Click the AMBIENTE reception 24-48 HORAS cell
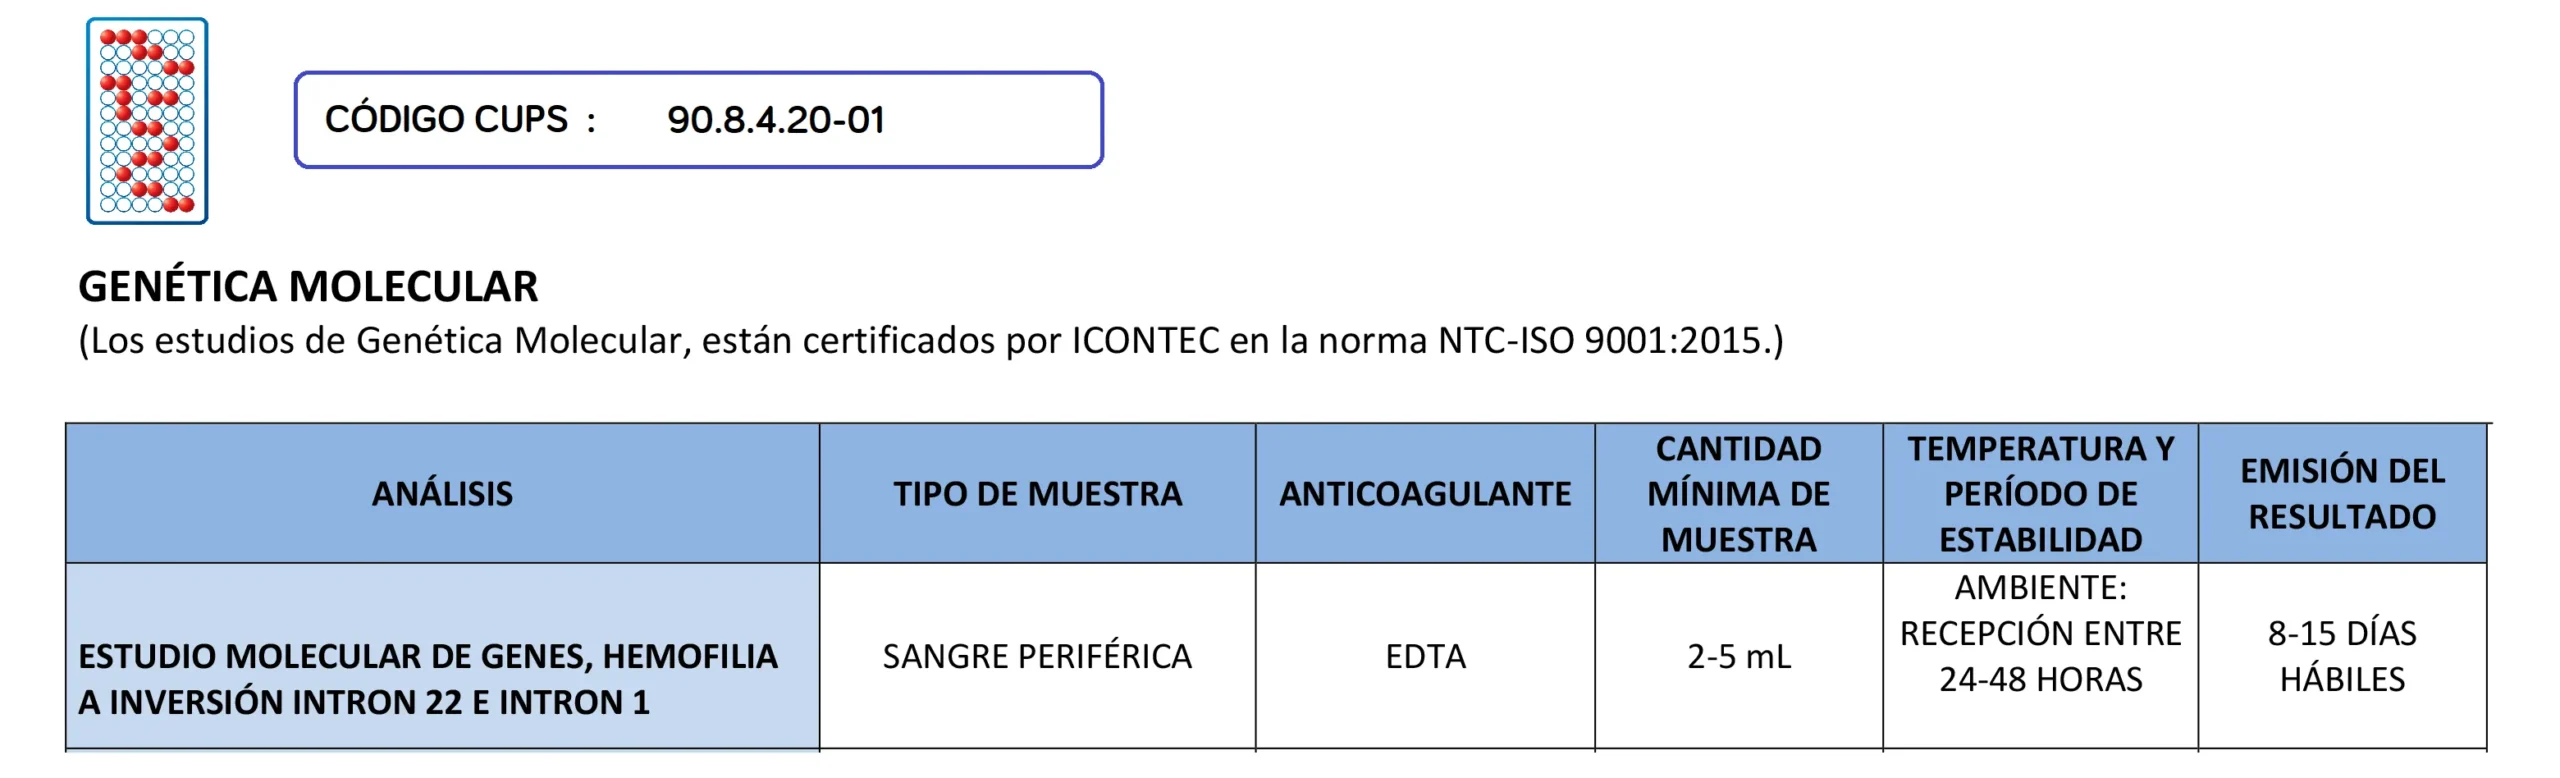Image resolution: width=2560 pixels, height=778 pixels. pyautogui.click(x=2040, y=634)
